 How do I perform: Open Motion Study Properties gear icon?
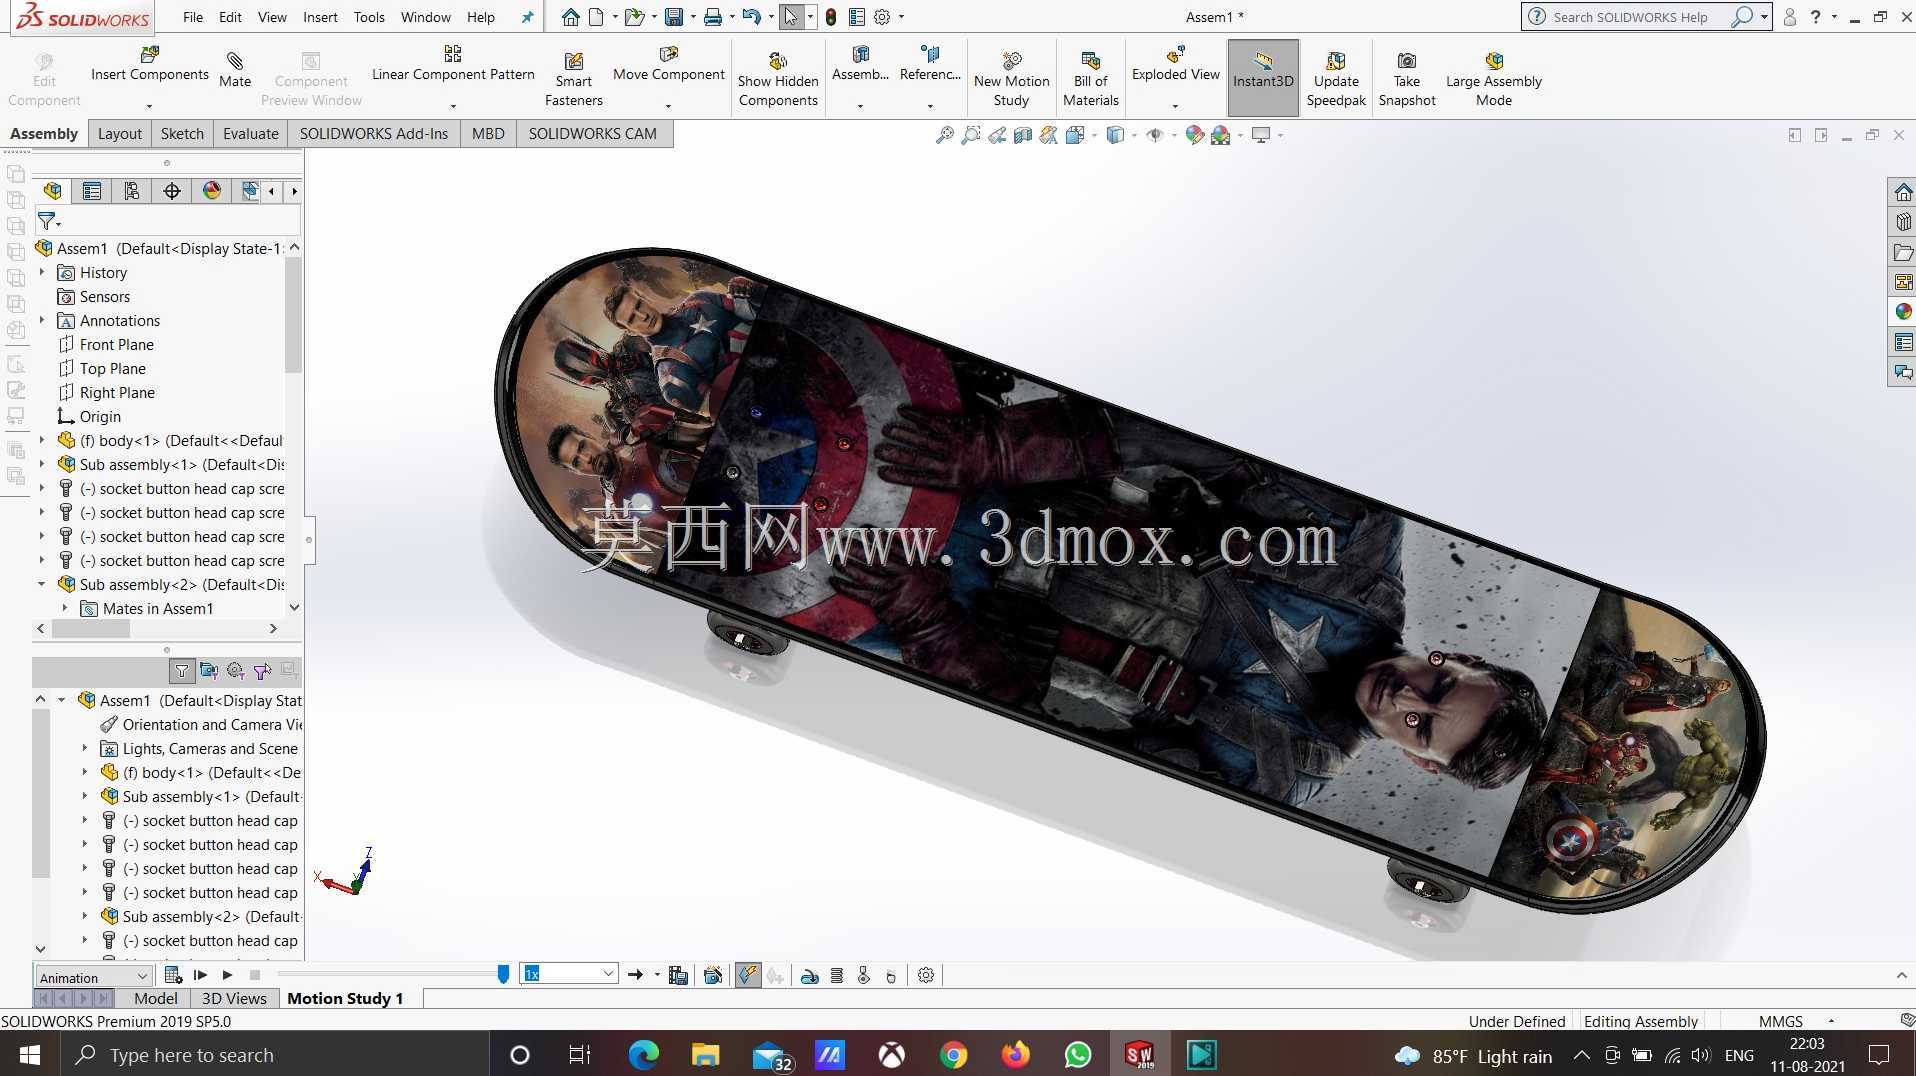click(926, 975)
